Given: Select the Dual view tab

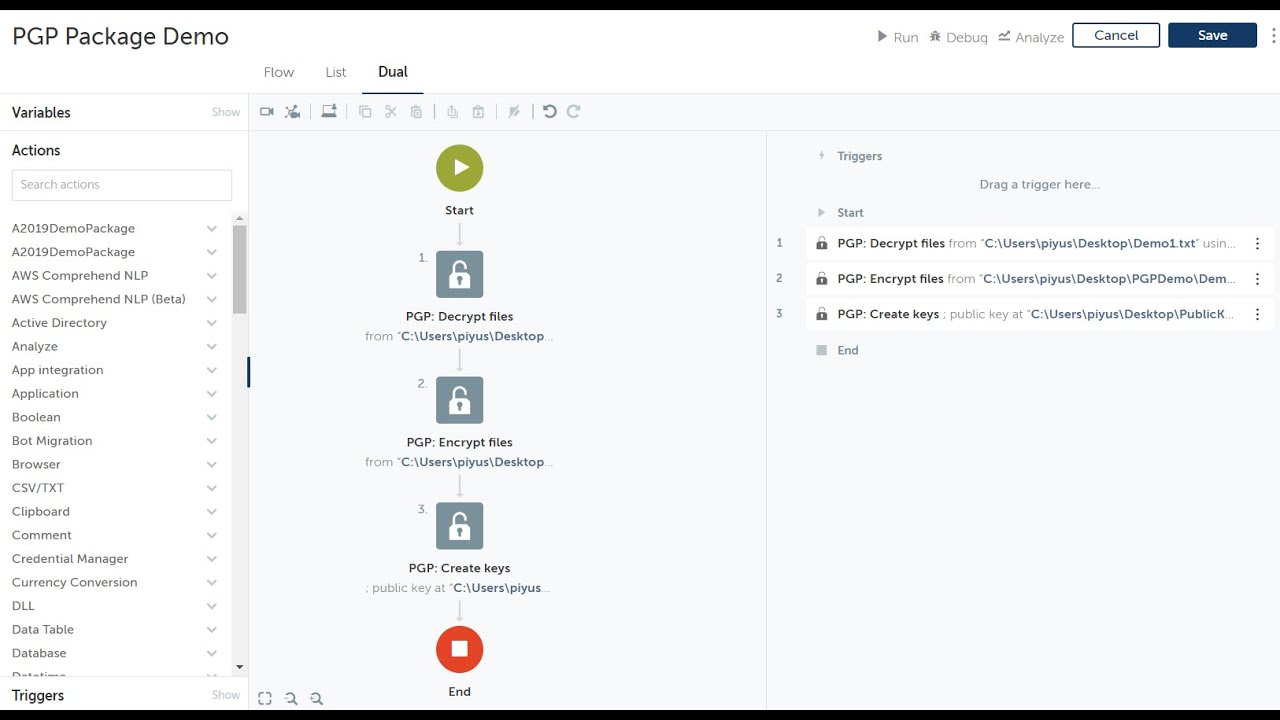Looking at the screenshot, I should pyautogui.click(x=392, y=72).
